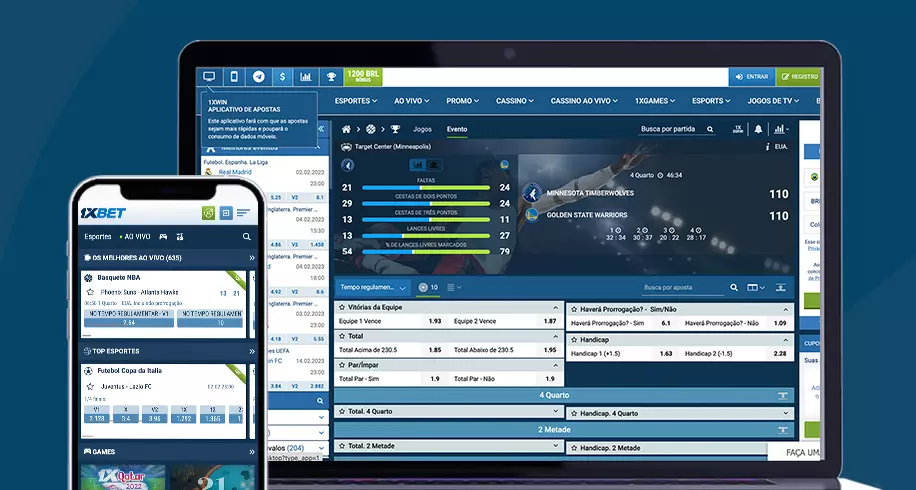
Task: Click the REGISTRO sign-up button
Action: click(799, 77)
